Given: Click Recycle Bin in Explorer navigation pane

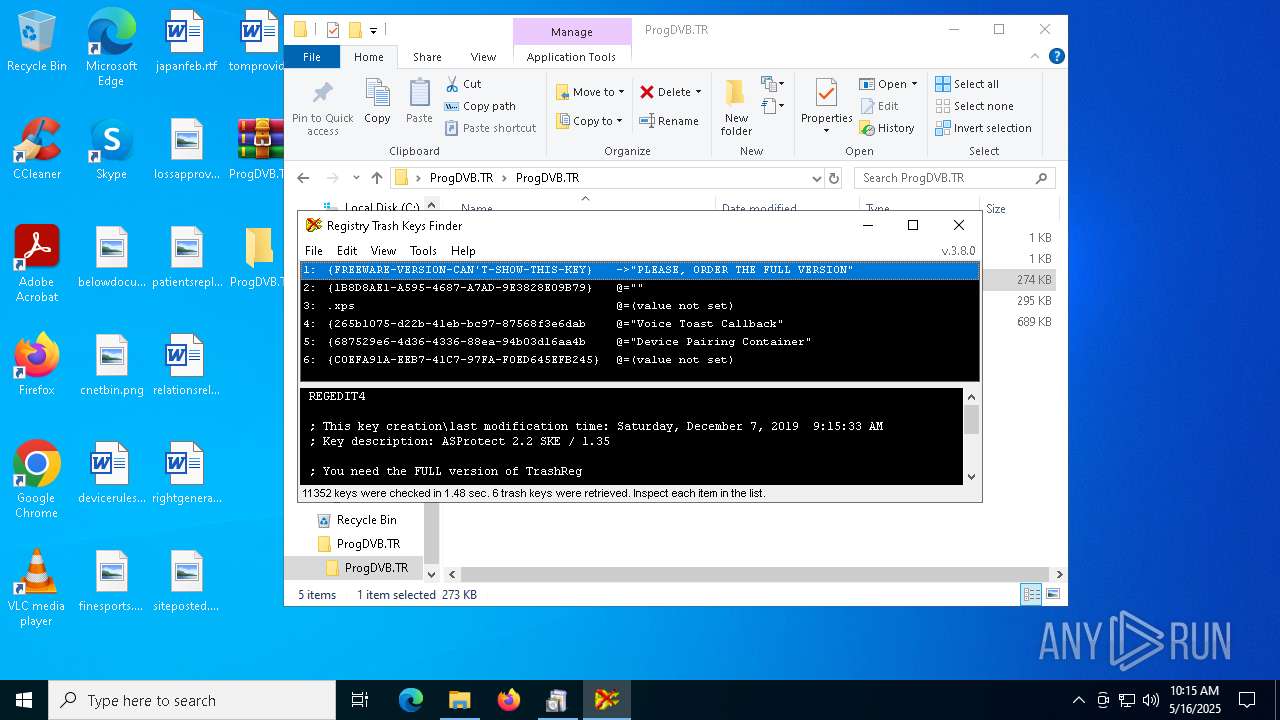Looking at the screenshot, I should click(x=366, y=520).
